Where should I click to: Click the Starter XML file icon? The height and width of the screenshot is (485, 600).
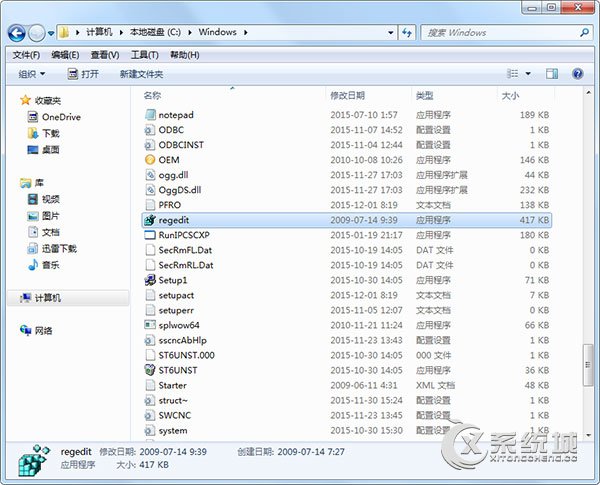[x=150, y=385]
